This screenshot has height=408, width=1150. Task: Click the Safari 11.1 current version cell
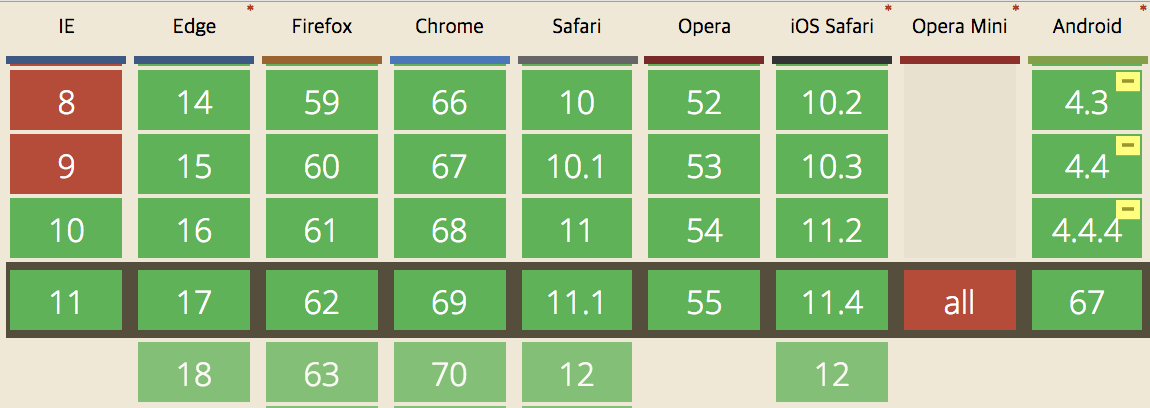(577, 300)
